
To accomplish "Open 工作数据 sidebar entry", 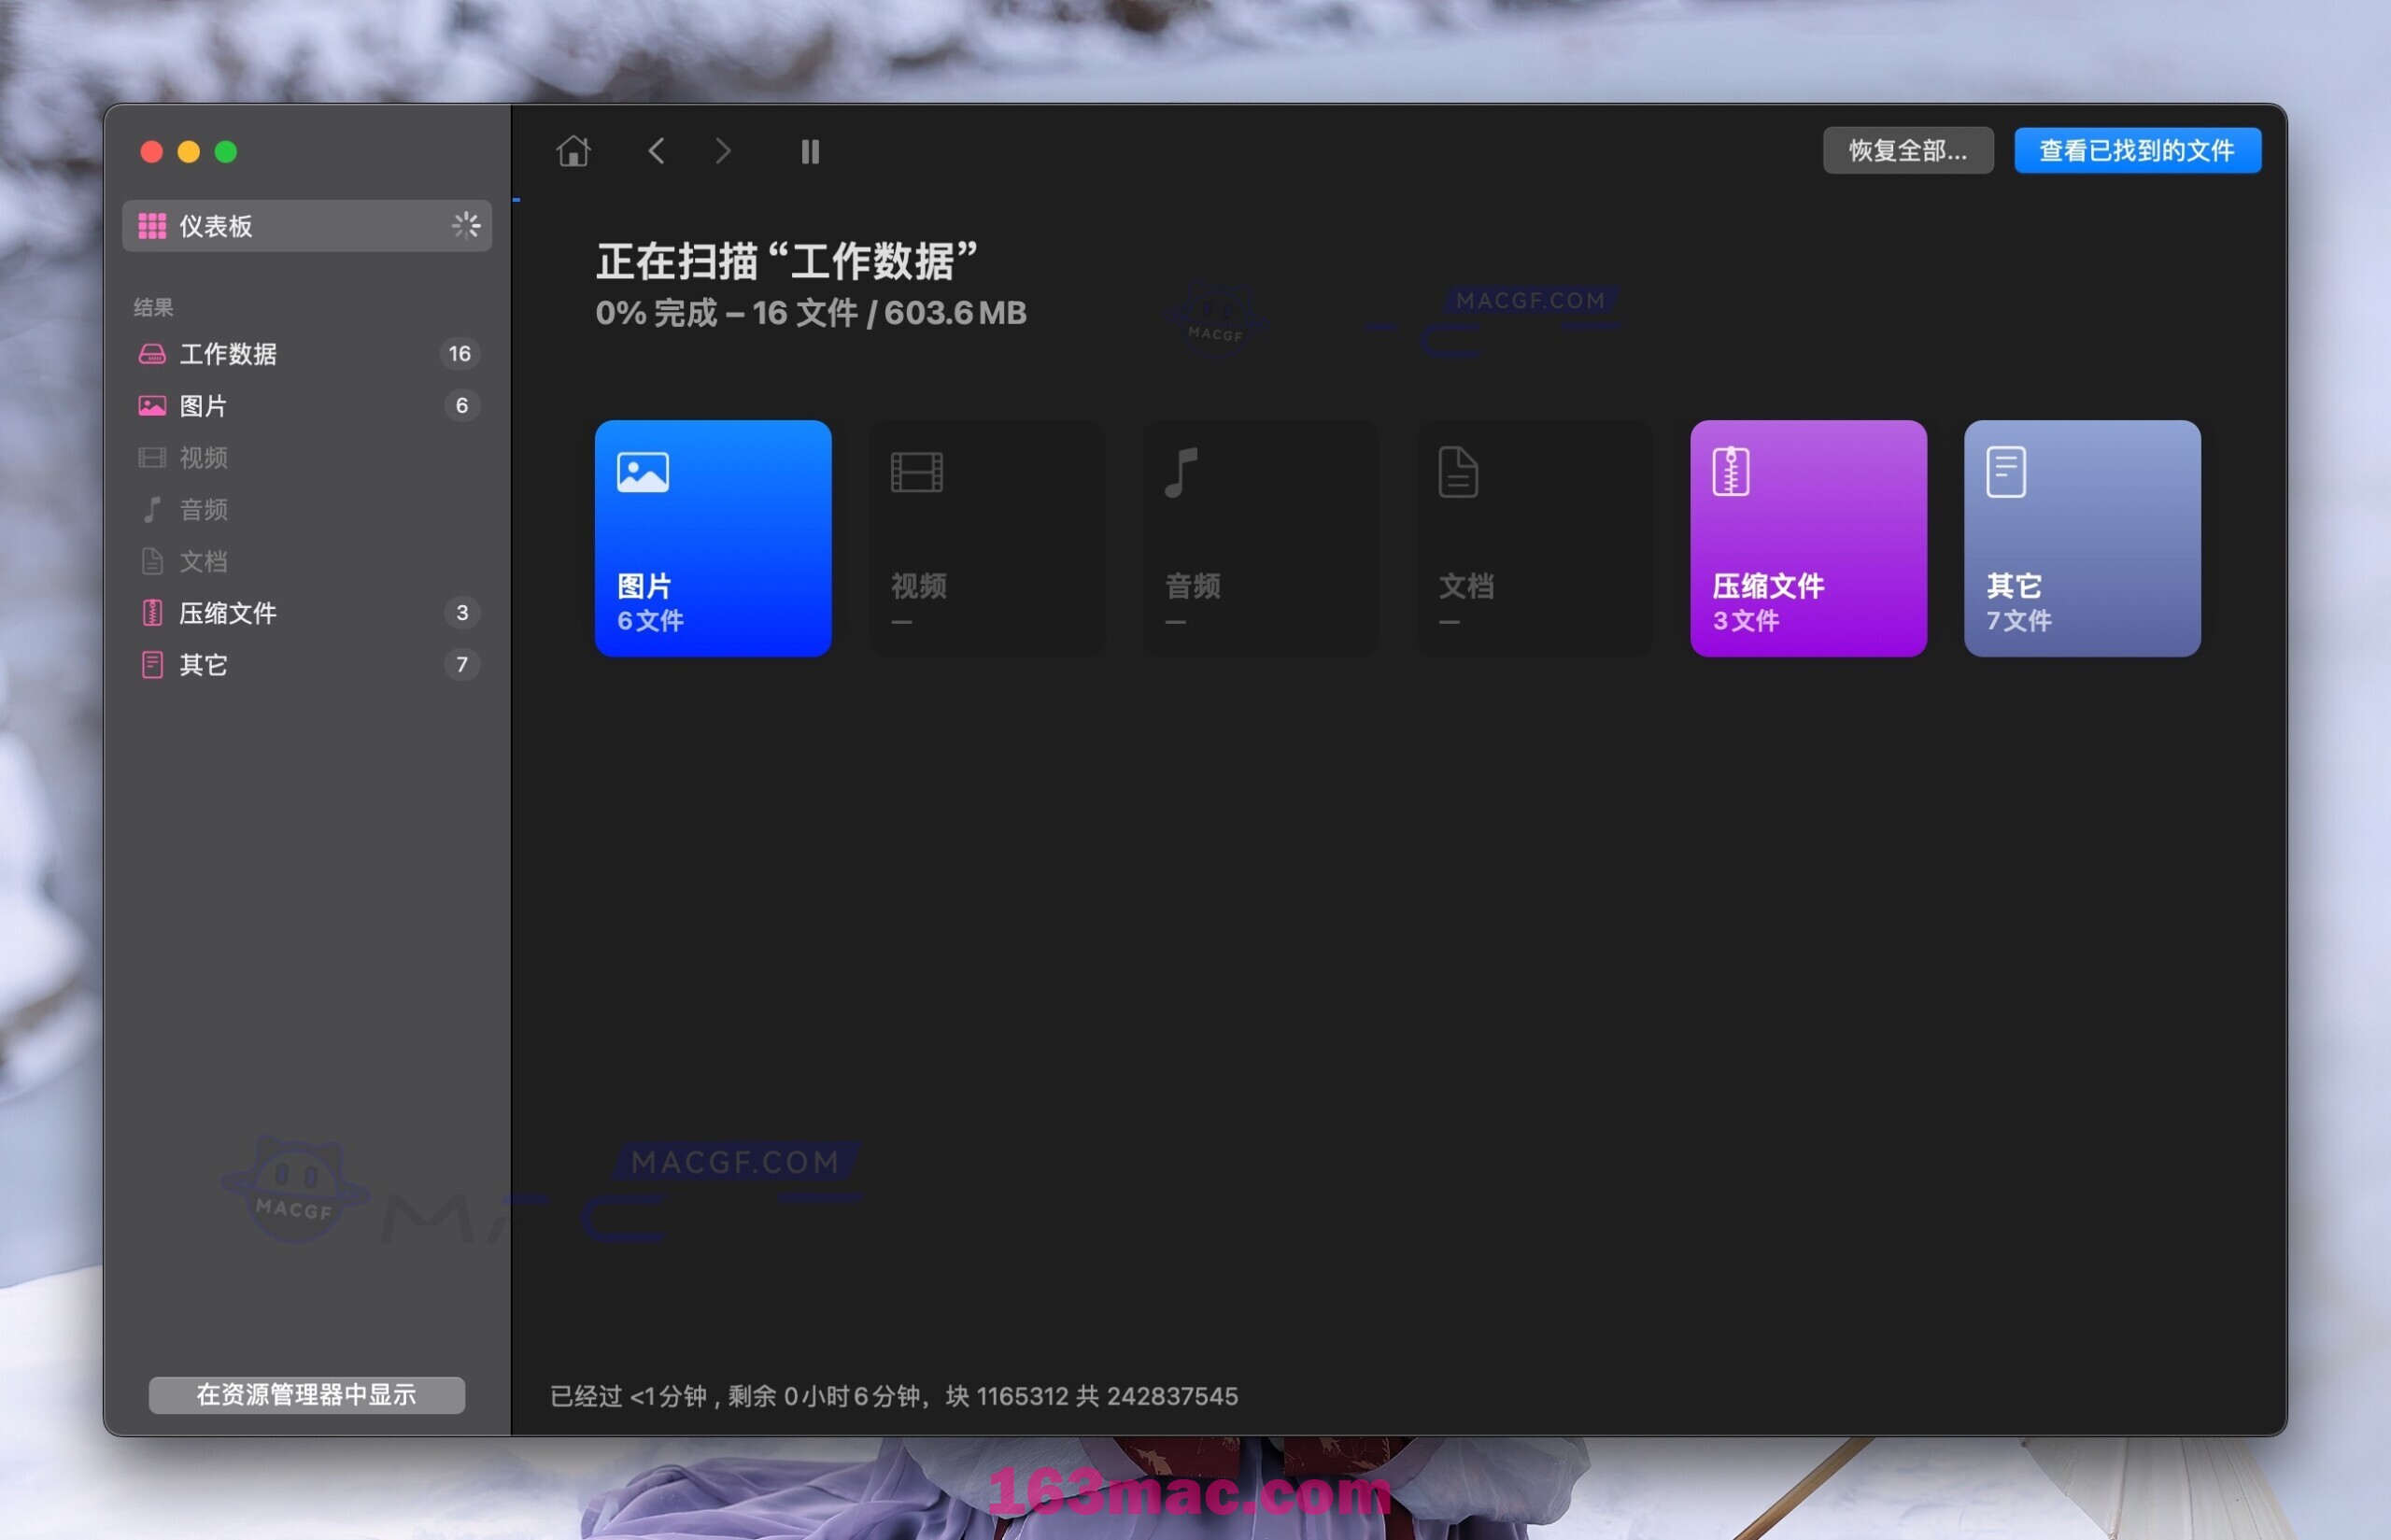I will point(306,354).
